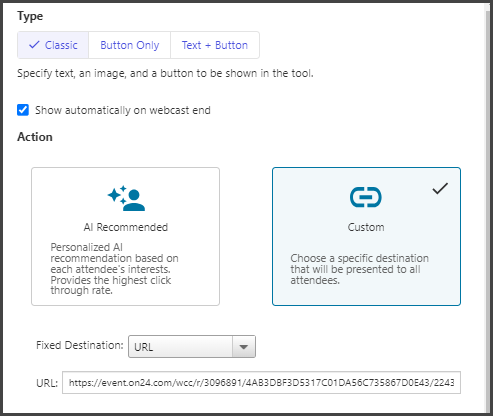The image size is (493, 416).
Task: Click the Custom chain link icon
Action: tap(366, 197)
